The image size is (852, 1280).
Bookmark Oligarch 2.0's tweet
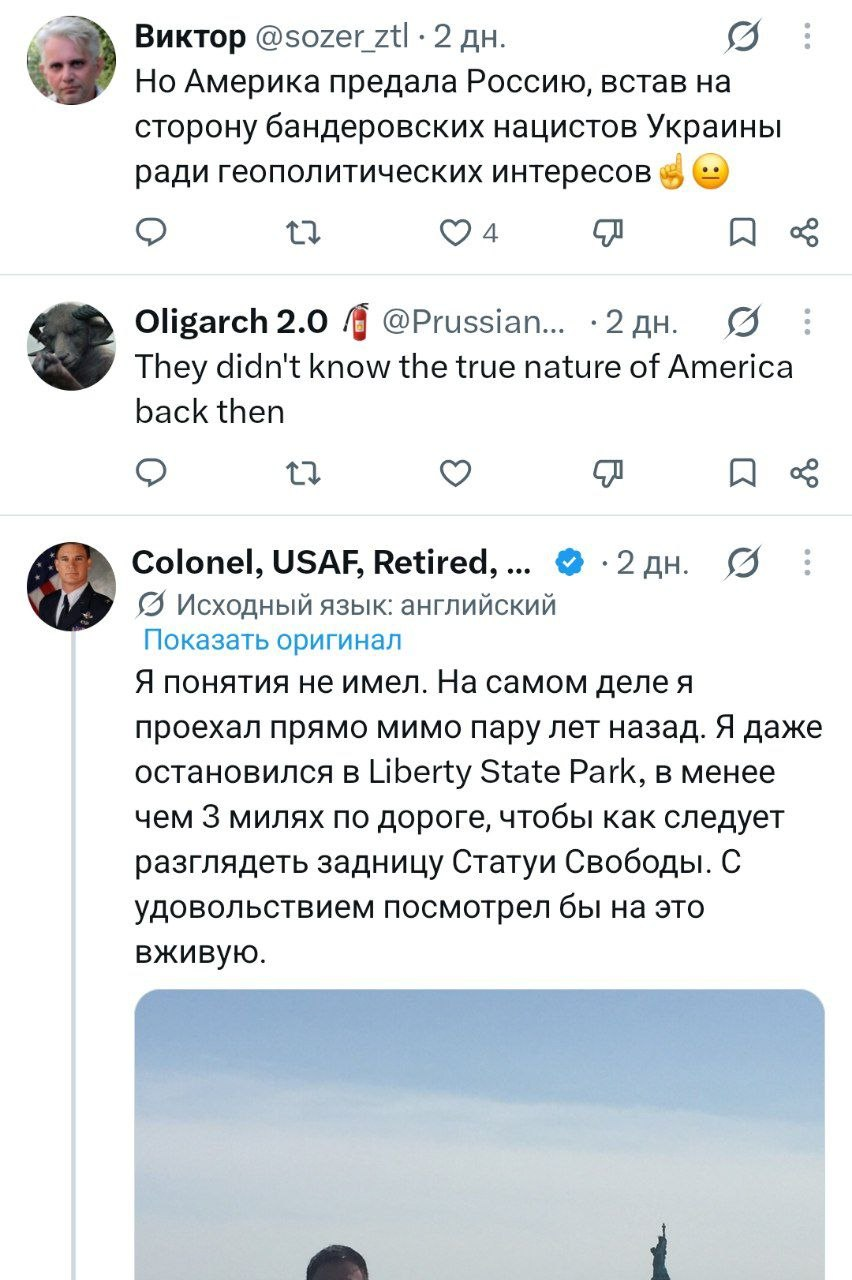[741, 472]
